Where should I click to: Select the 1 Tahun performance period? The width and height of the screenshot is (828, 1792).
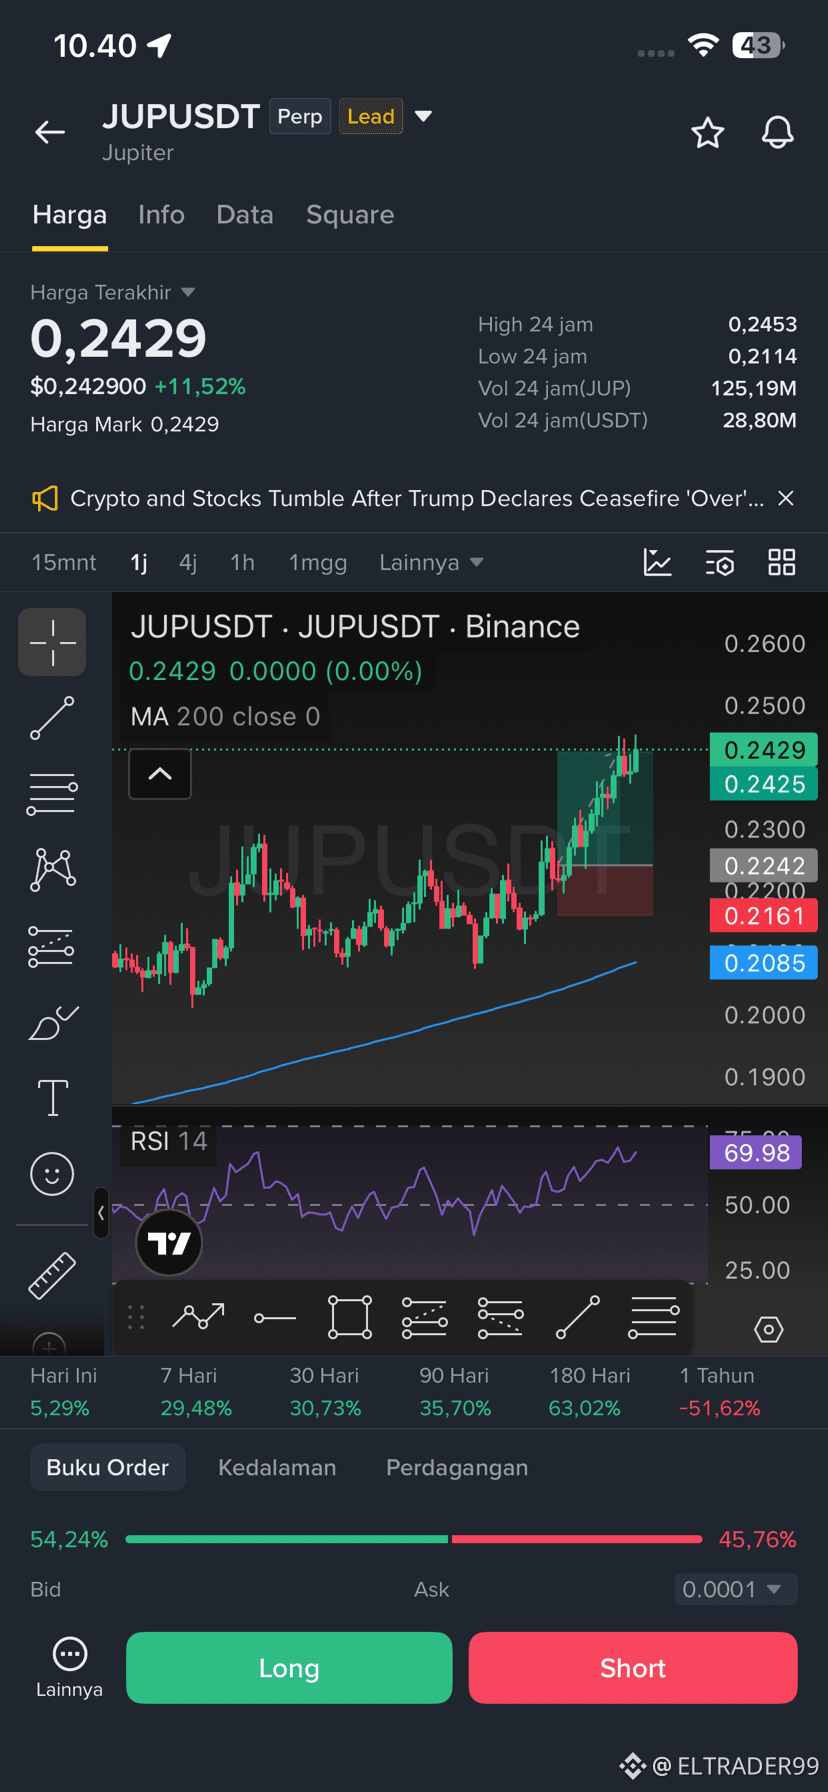(719, 1391)
